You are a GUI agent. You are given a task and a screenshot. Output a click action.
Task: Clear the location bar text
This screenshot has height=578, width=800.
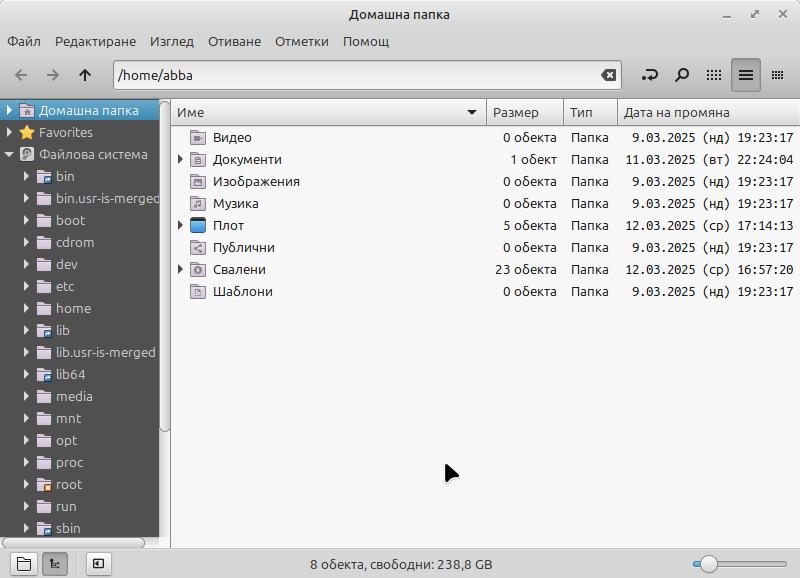(x=608, y=76)
